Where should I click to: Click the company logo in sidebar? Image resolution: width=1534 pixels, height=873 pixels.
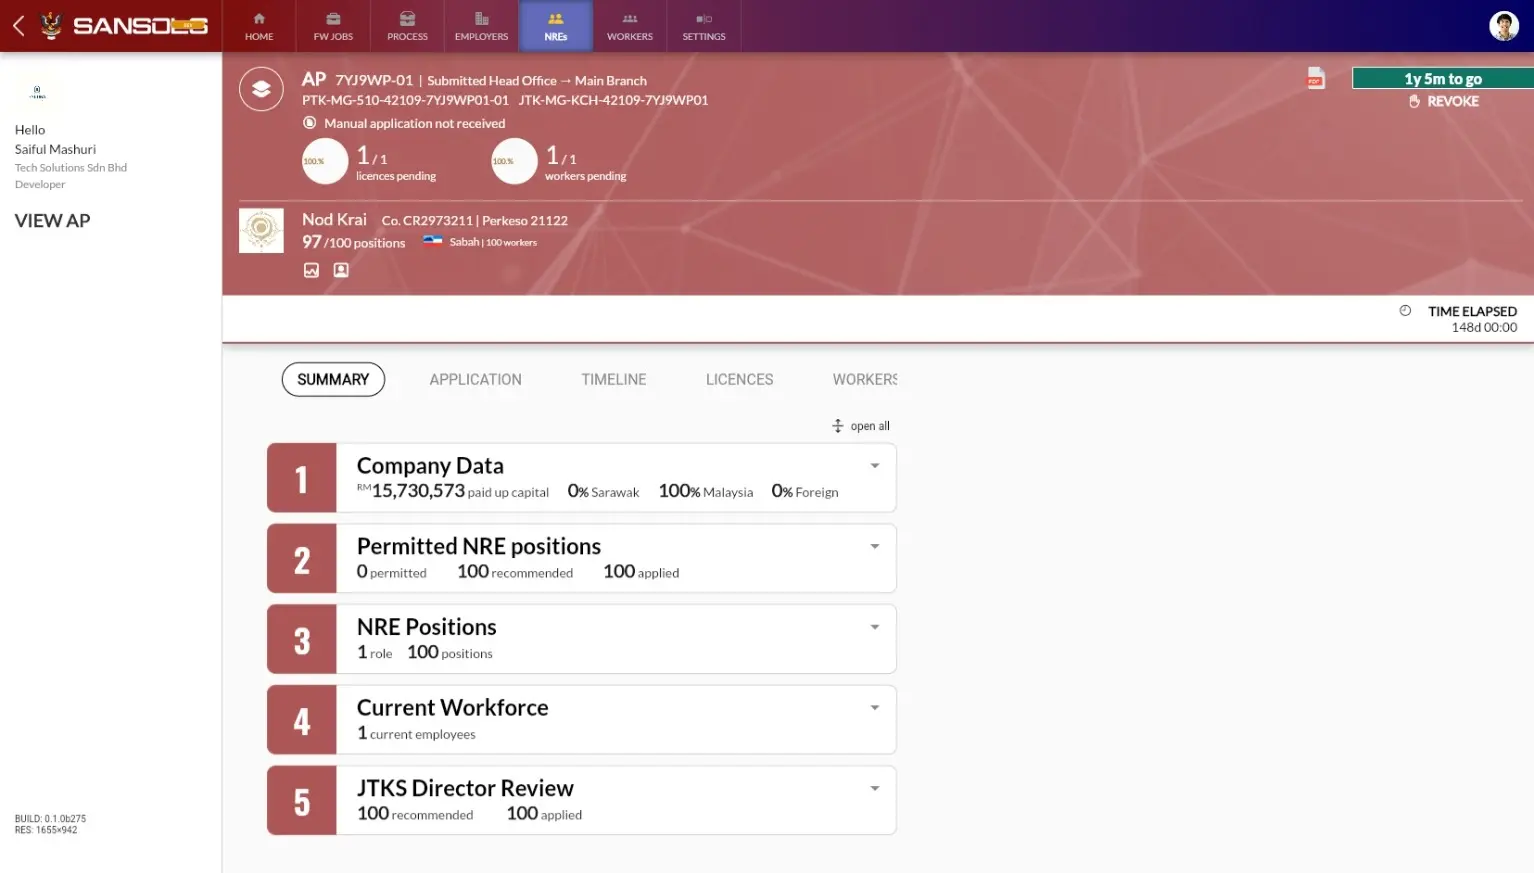tap(37, 92)
